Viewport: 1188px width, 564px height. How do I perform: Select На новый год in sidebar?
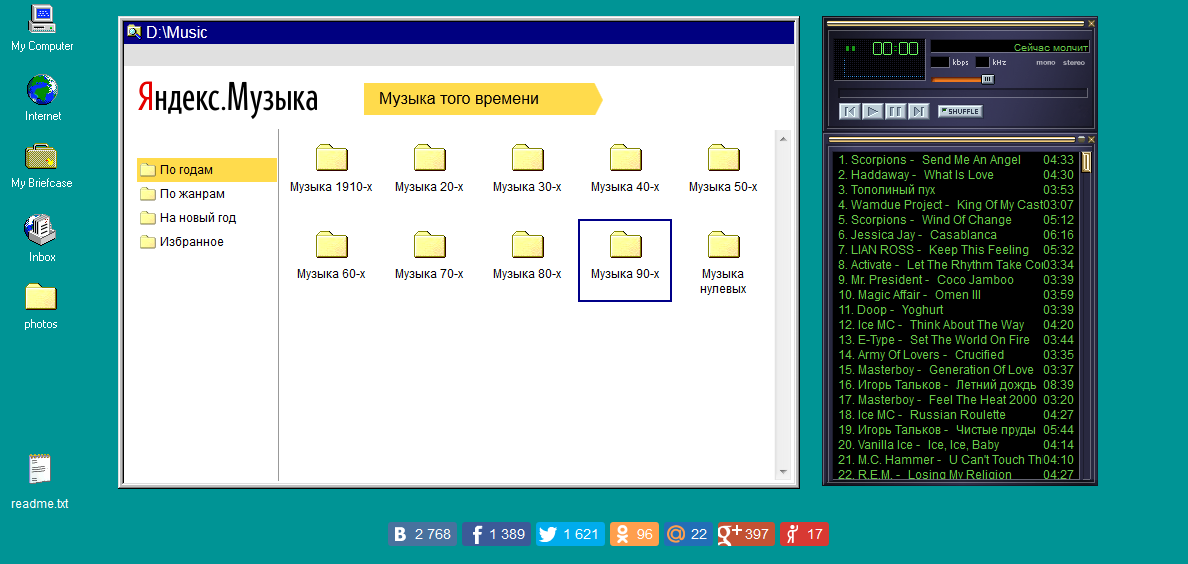click(198, 218)
